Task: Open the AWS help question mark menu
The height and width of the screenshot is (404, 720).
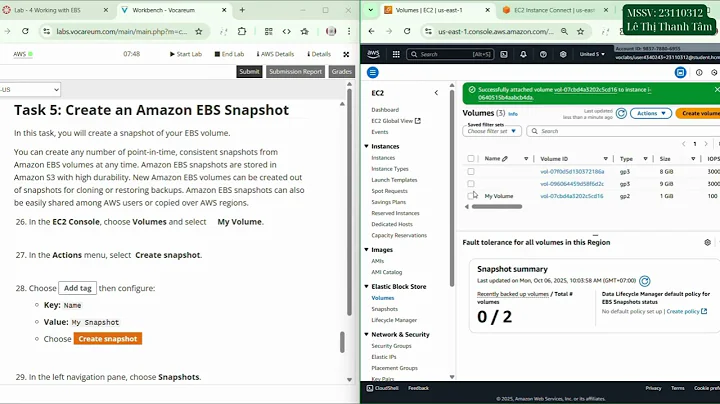Action: pos(543,54)
